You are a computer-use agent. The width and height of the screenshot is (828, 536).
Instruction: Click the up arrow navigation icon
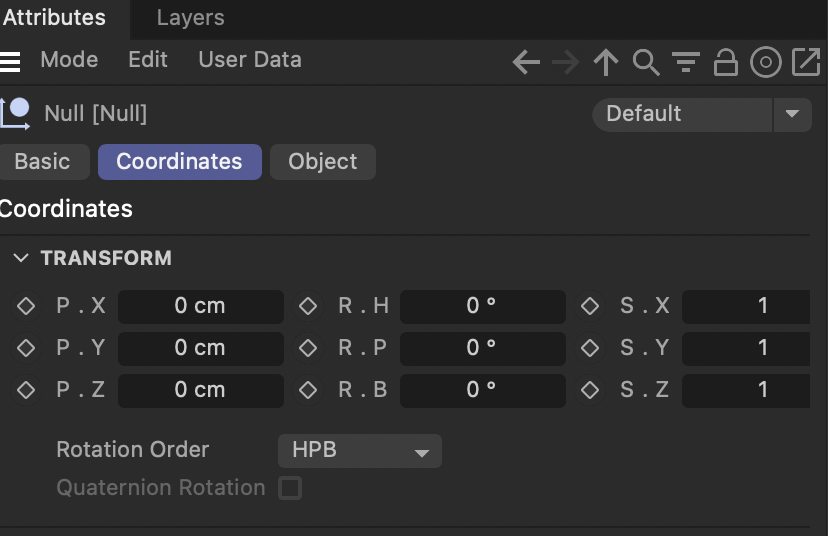[x=606, y=63]
